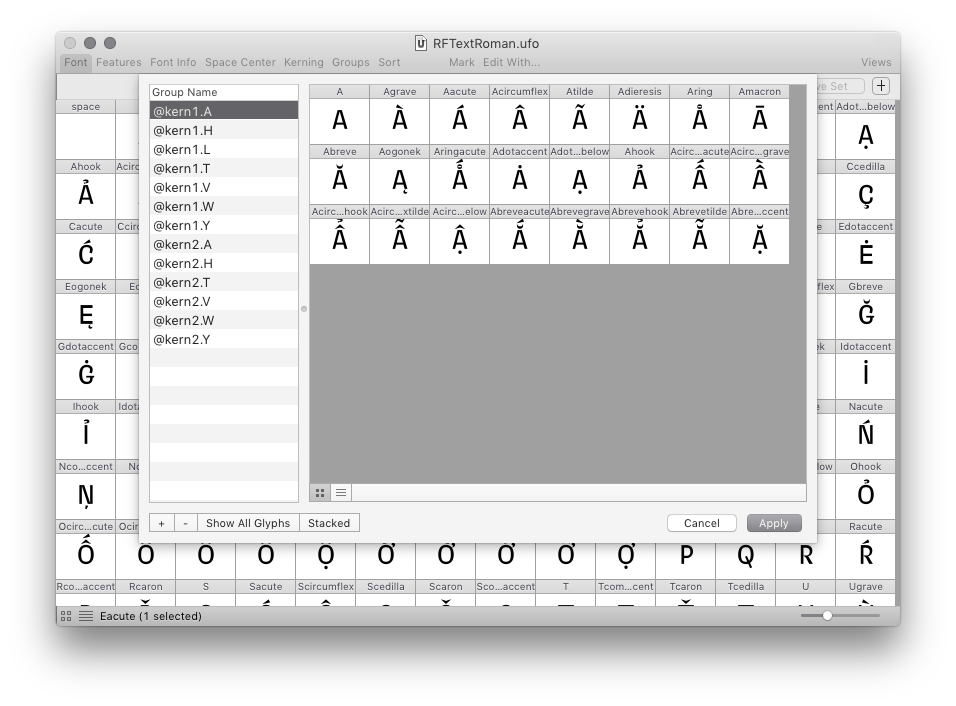Select the Abreve glyph cell
The height and width of the screenshot is (706, 956).
[340, 174]
